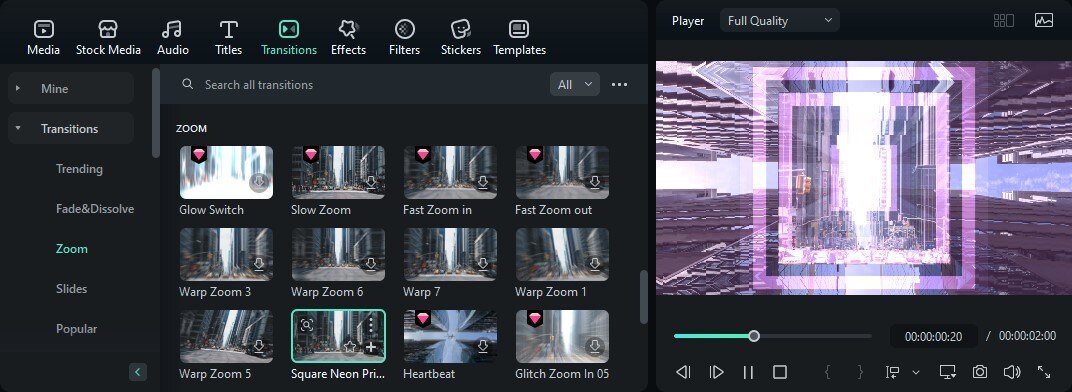Click the compare view grid icon in the player
1072x392 pixels.
(1003, 21)
